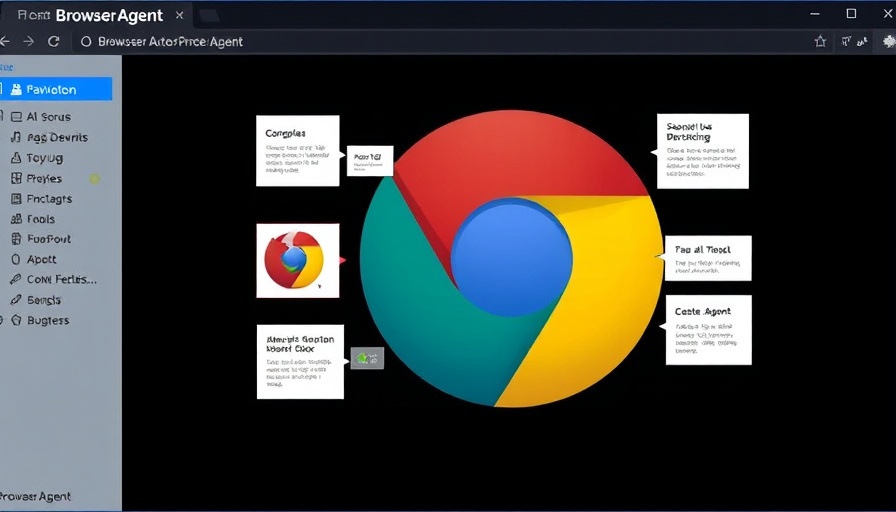
Task: Maximize the browser window
Action: click(x=851, y=14)
